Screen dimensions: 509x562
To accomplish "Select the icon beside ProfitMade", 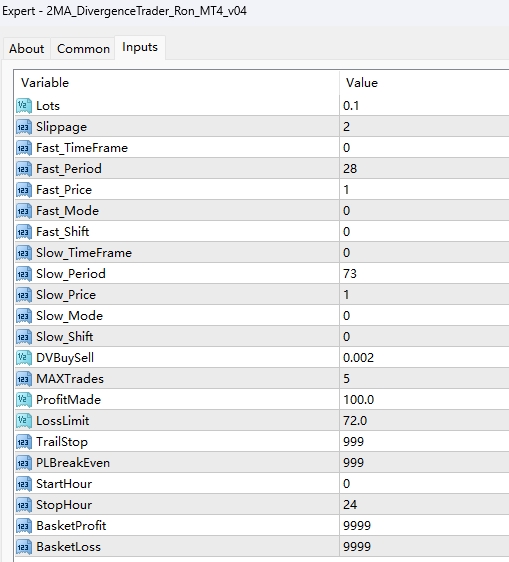I will [x=24, y=400].
